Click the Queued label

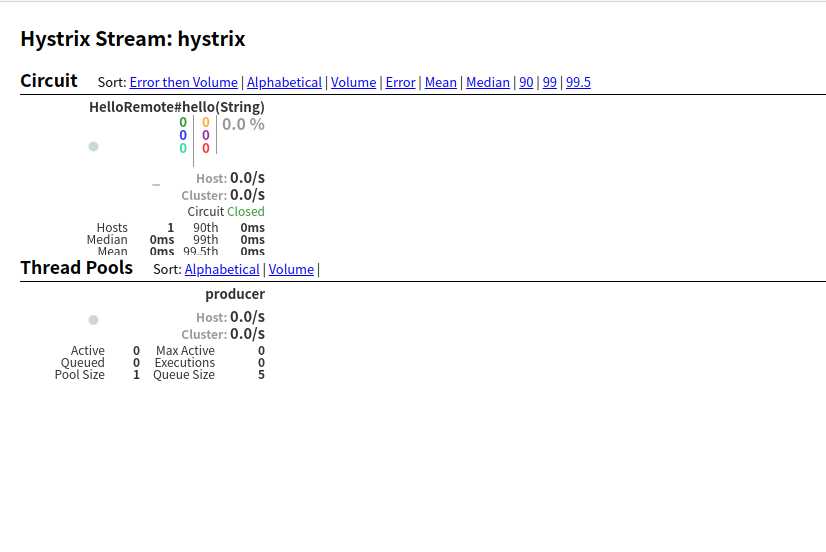pos(83,362)
